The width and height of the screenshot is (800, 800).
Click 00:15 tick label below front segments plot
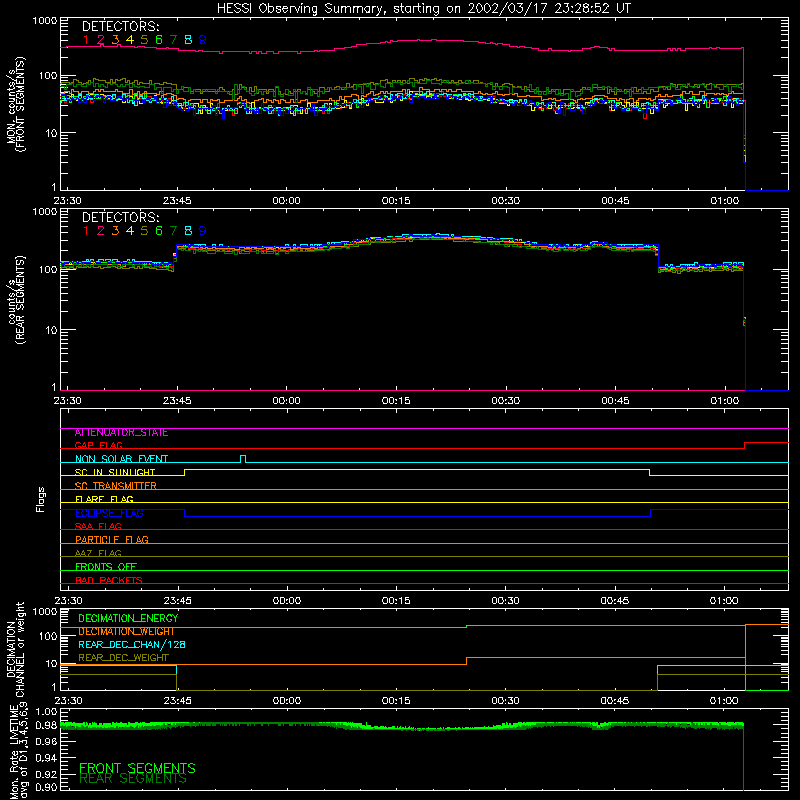396,201
